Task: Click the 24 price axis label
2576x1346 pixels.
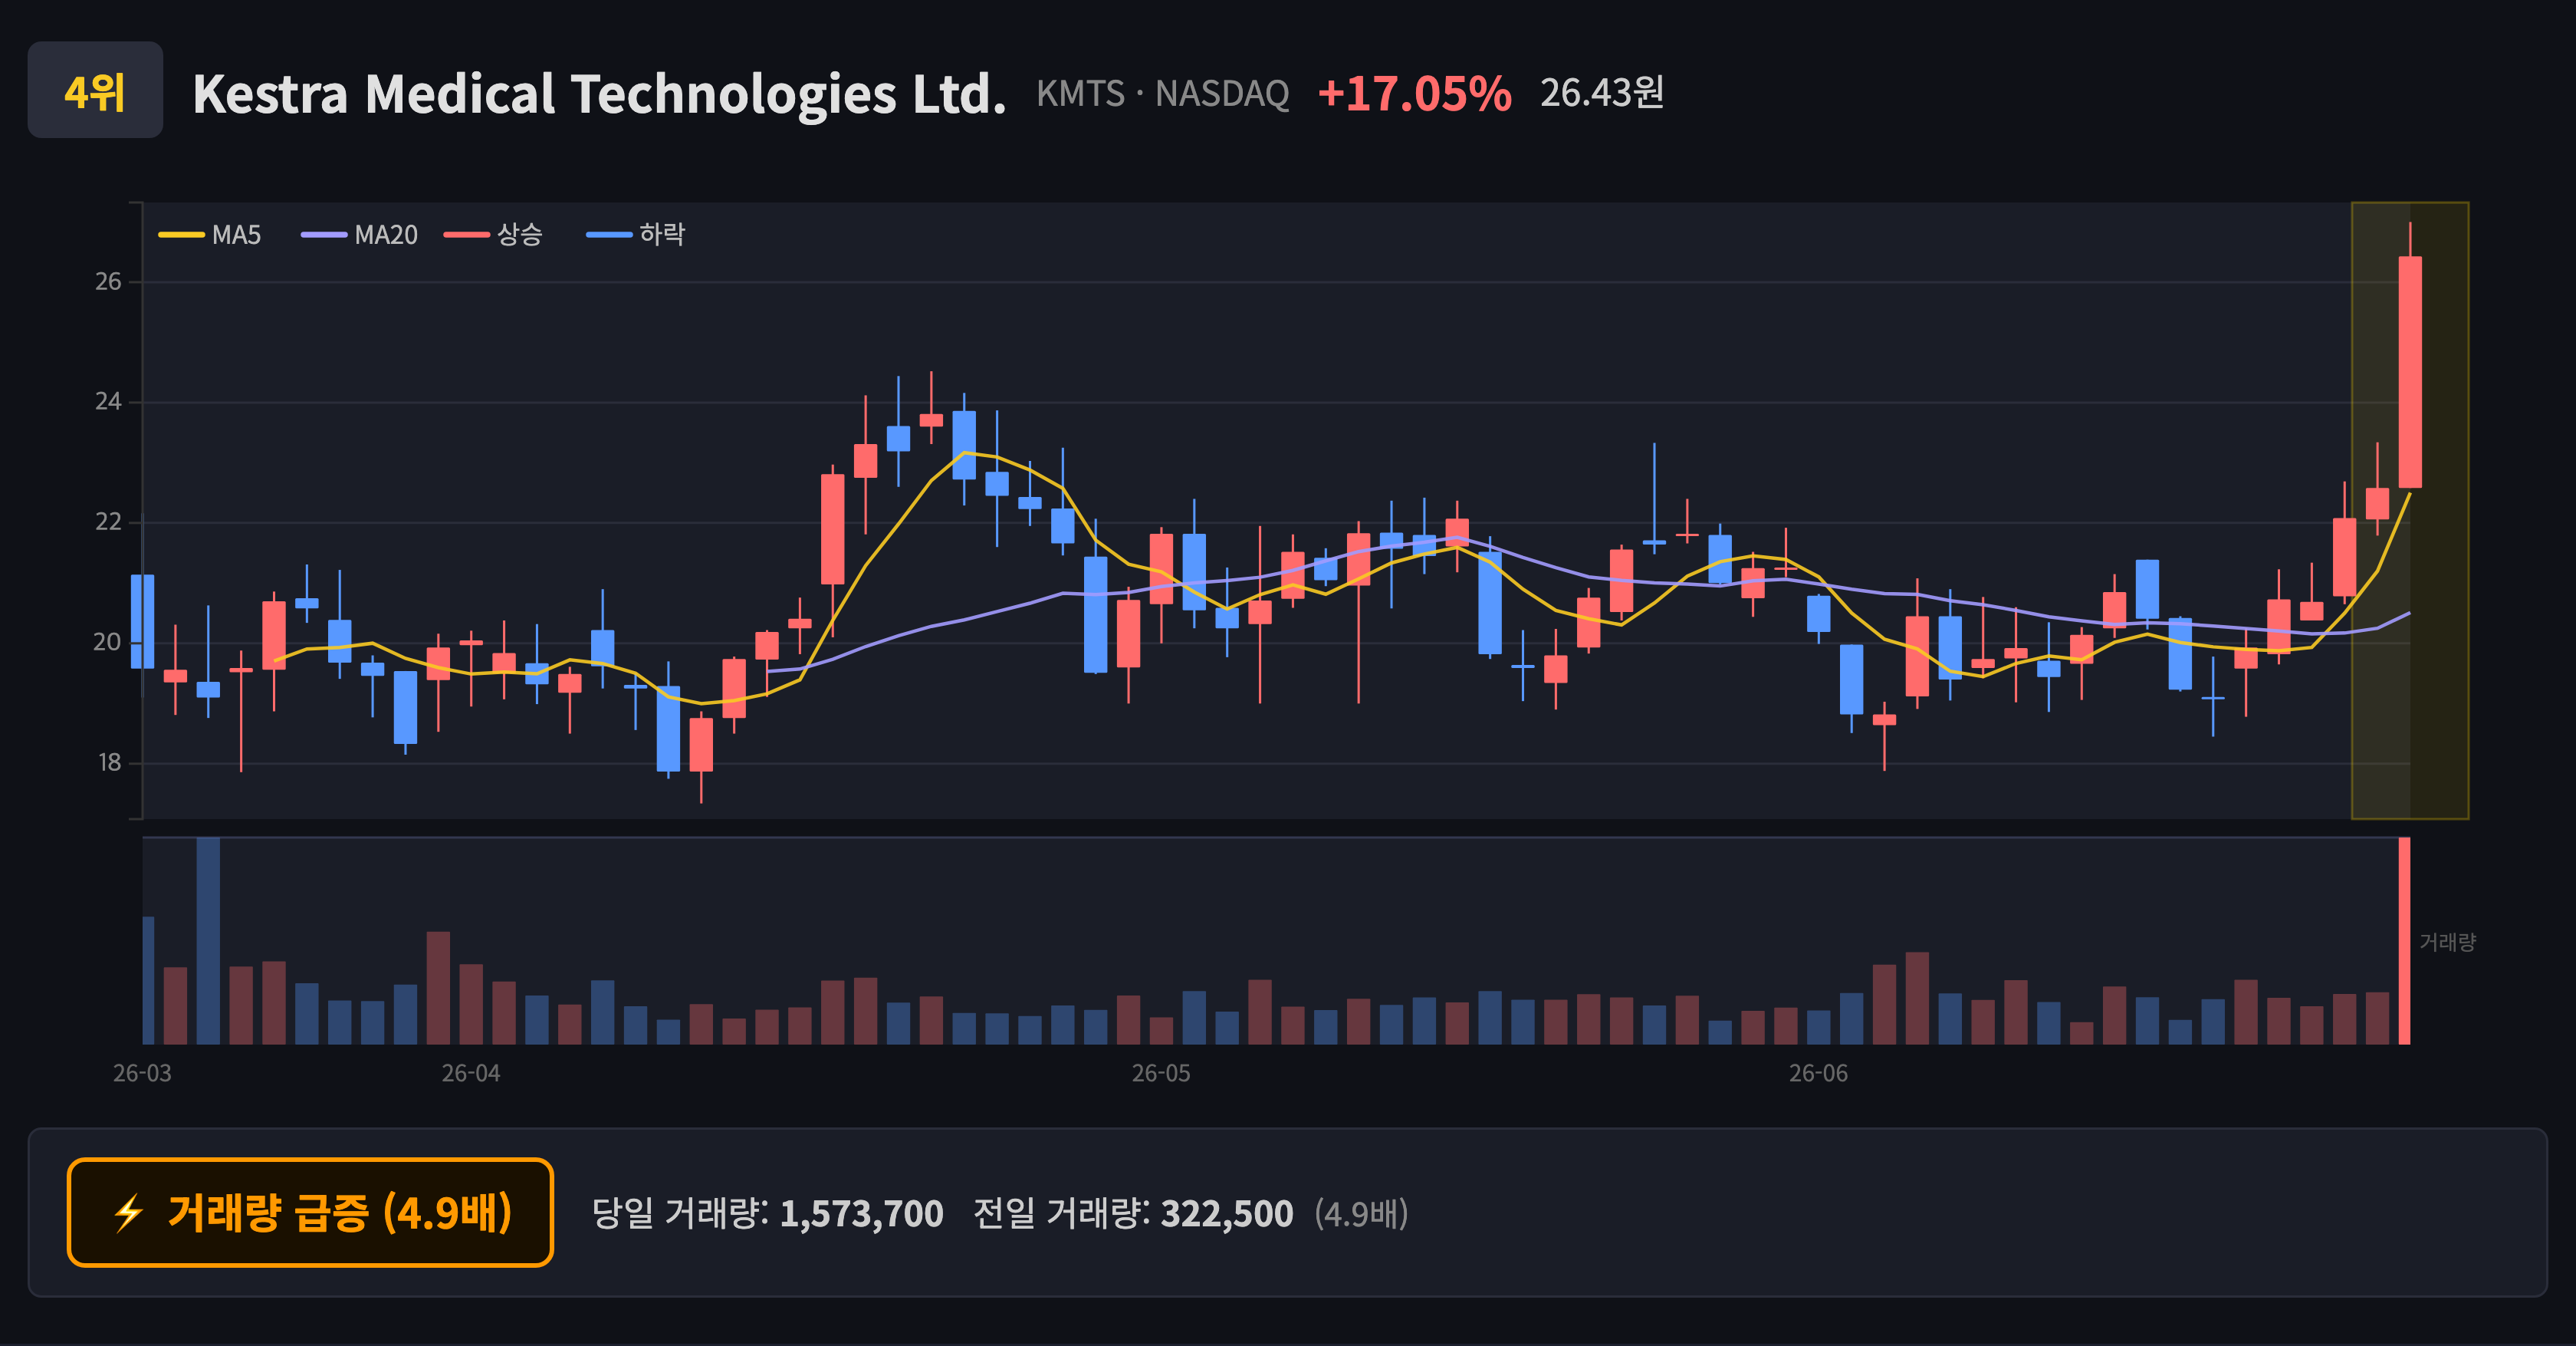Action: point(108,402)
